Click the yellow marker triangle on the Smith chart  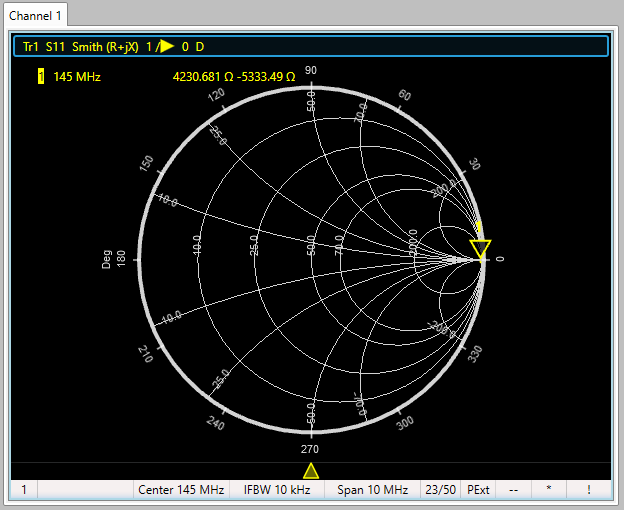coord(481,249)
